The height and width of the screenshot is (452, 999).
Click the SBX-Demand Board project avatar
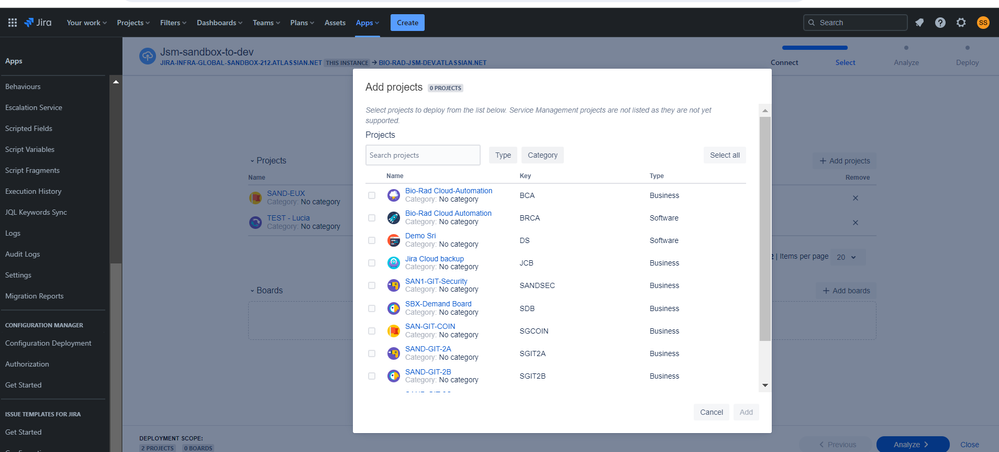tap(394, 308)
